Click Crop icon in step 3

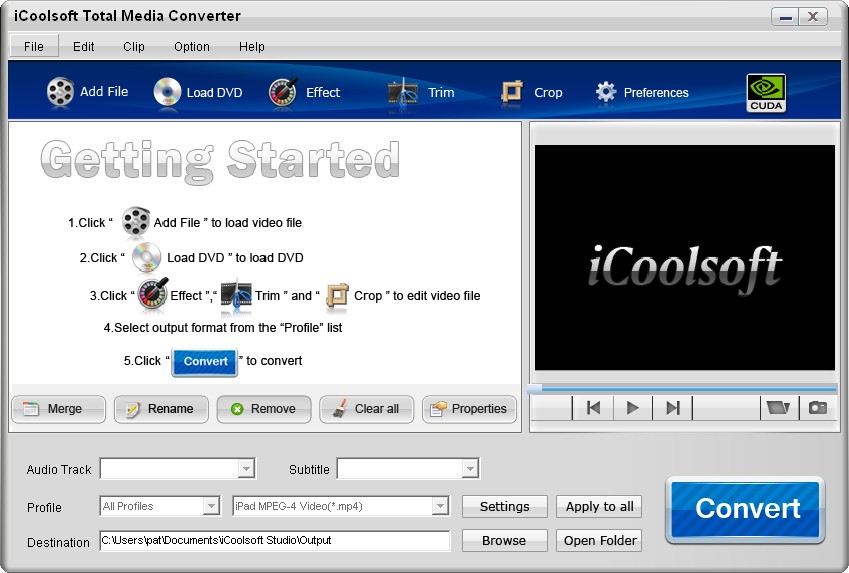click(x=337, y=297)
